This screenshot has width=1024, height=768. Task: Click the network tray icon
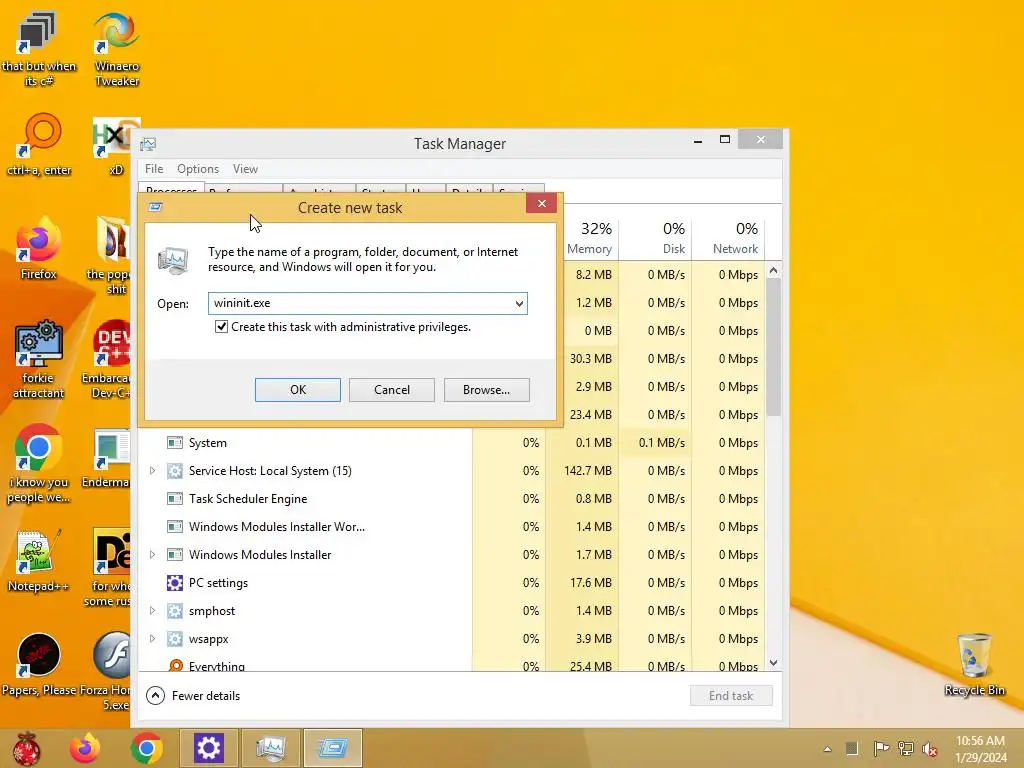906,748
